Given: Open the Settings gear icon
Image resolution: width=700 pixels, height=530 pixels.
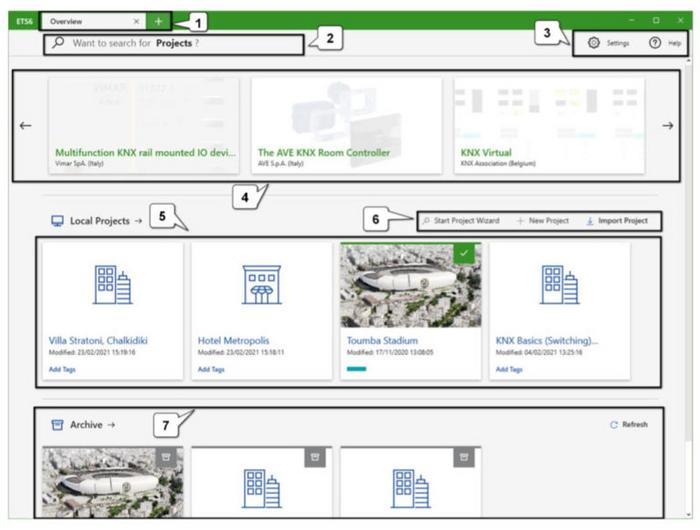Looking at the screenshot, I should coord(593,43).
